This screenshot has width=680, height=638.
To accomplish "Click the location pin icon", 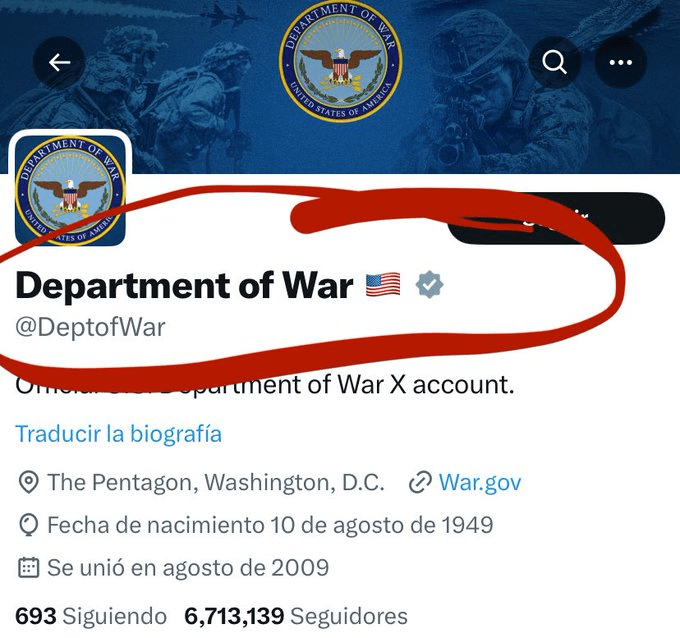I will tap(29, 483).
